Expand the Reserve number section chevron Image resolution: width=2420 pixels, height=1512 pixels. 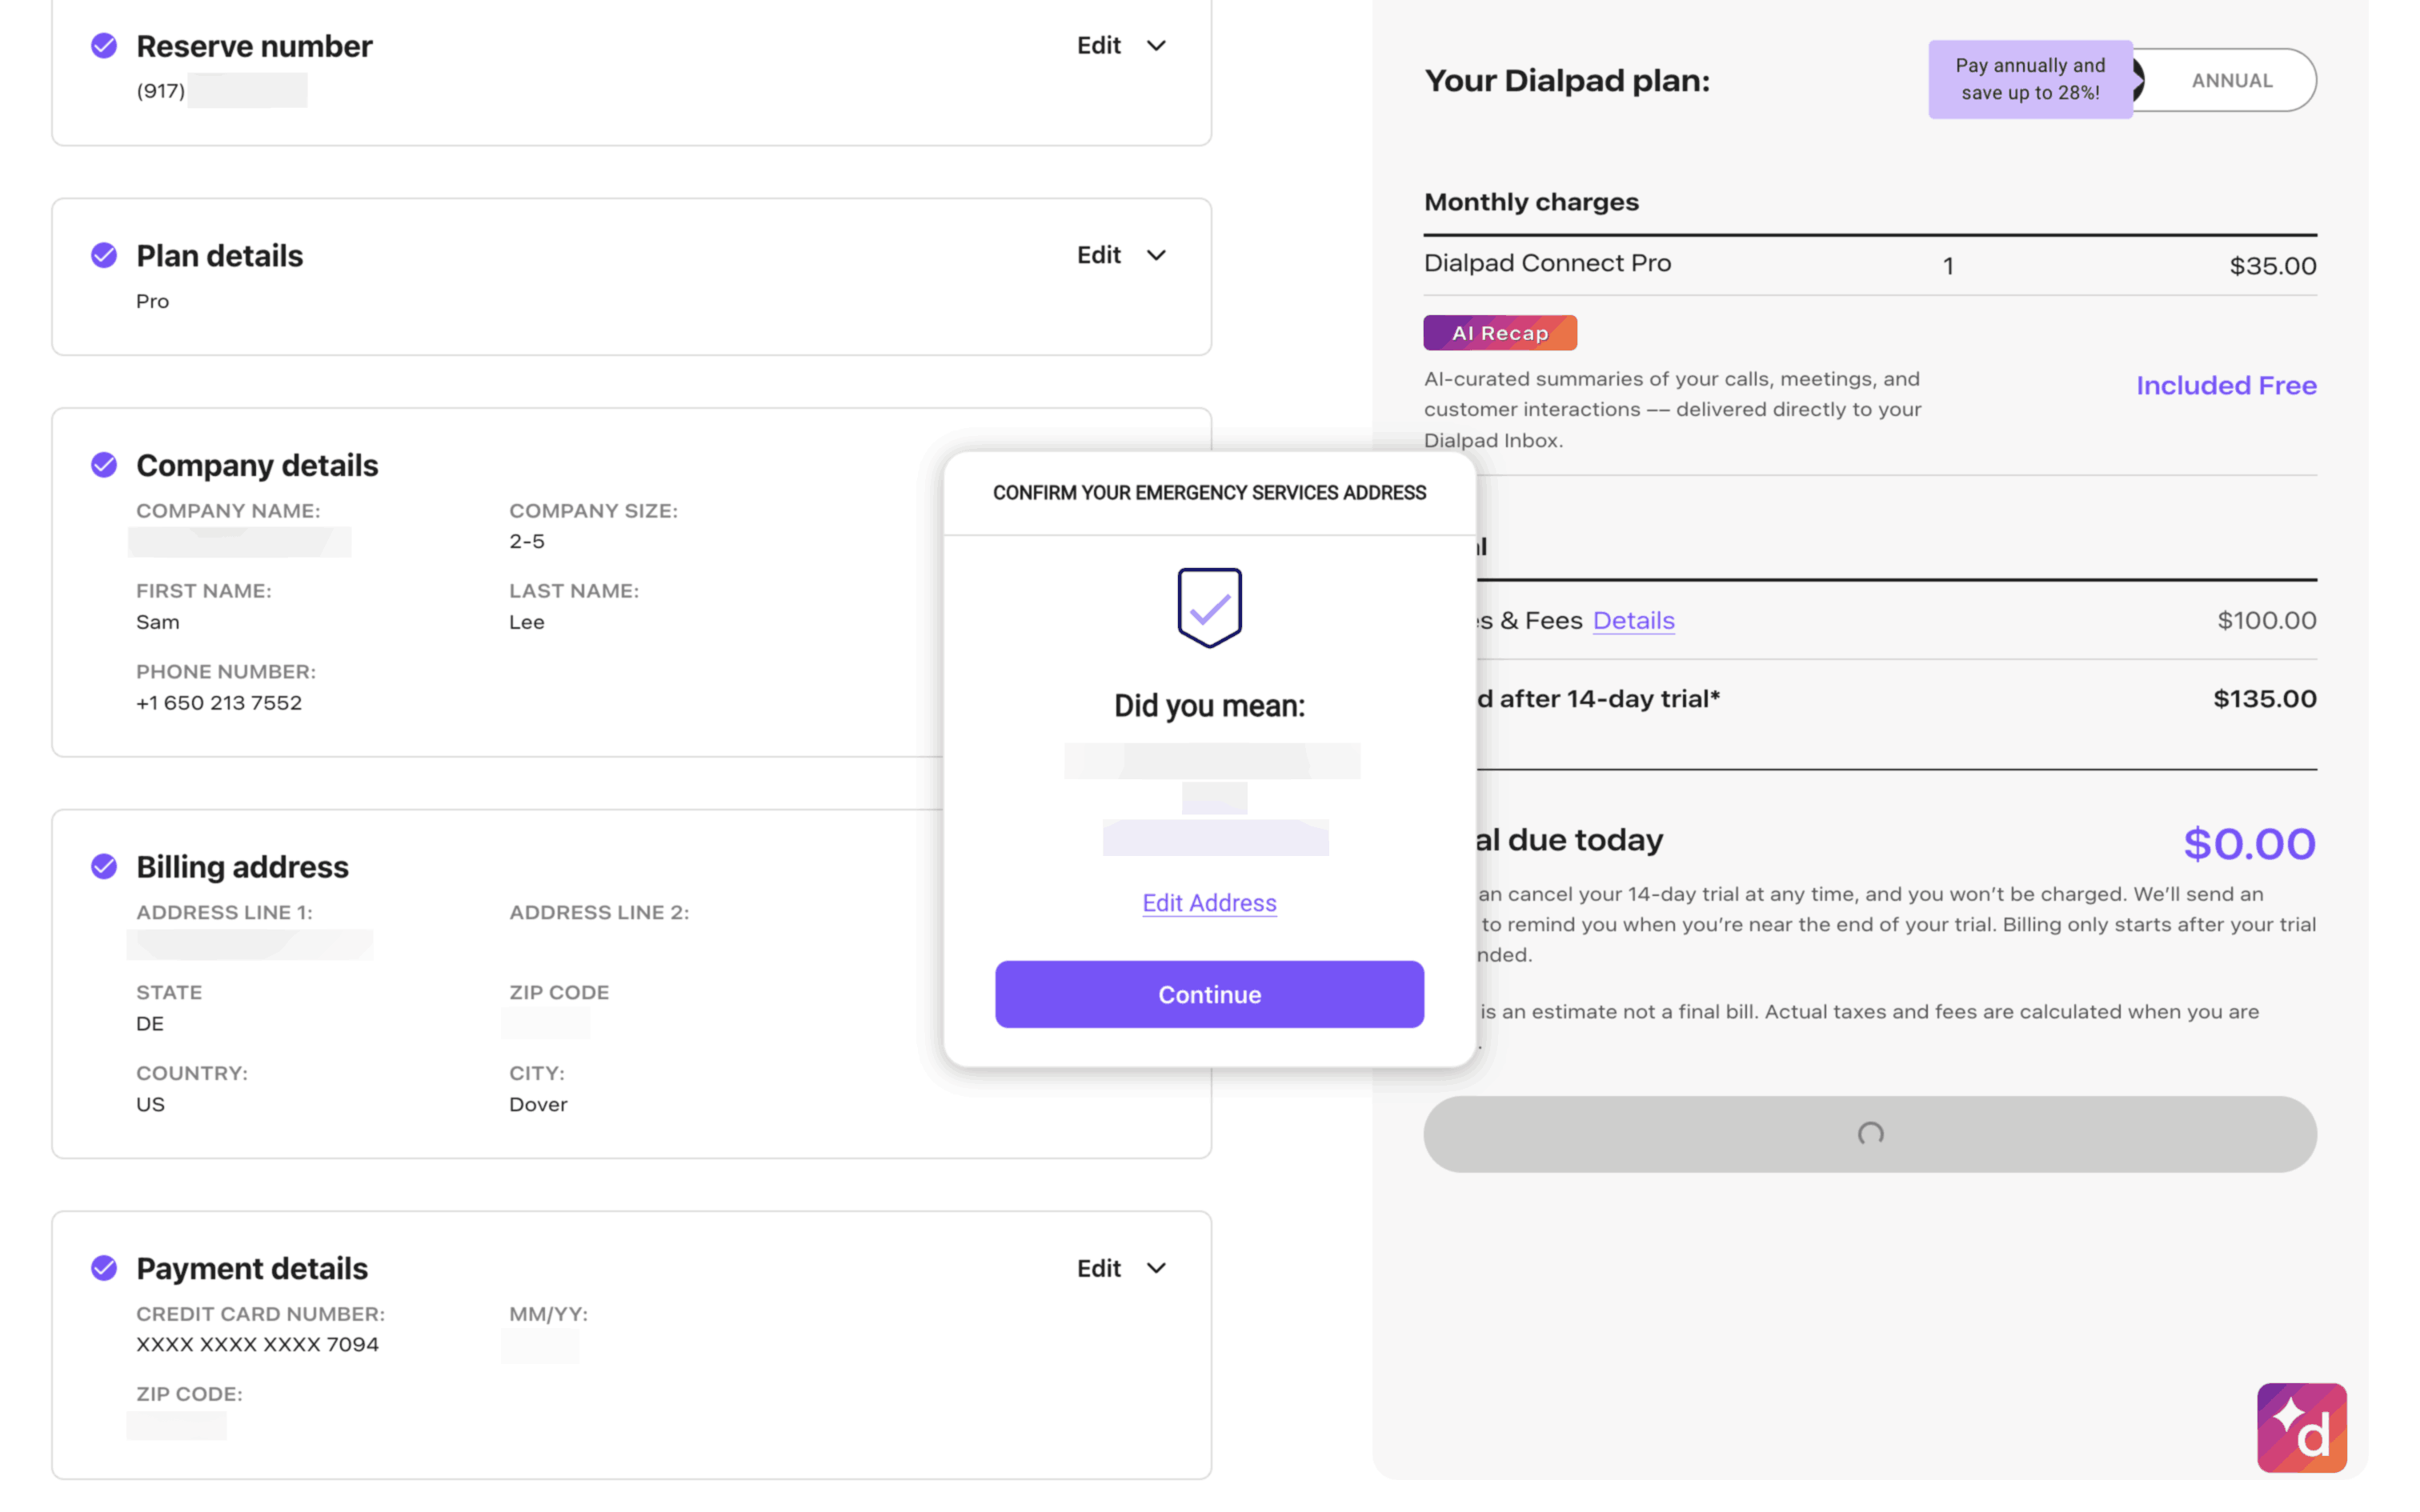[1156, 46]
